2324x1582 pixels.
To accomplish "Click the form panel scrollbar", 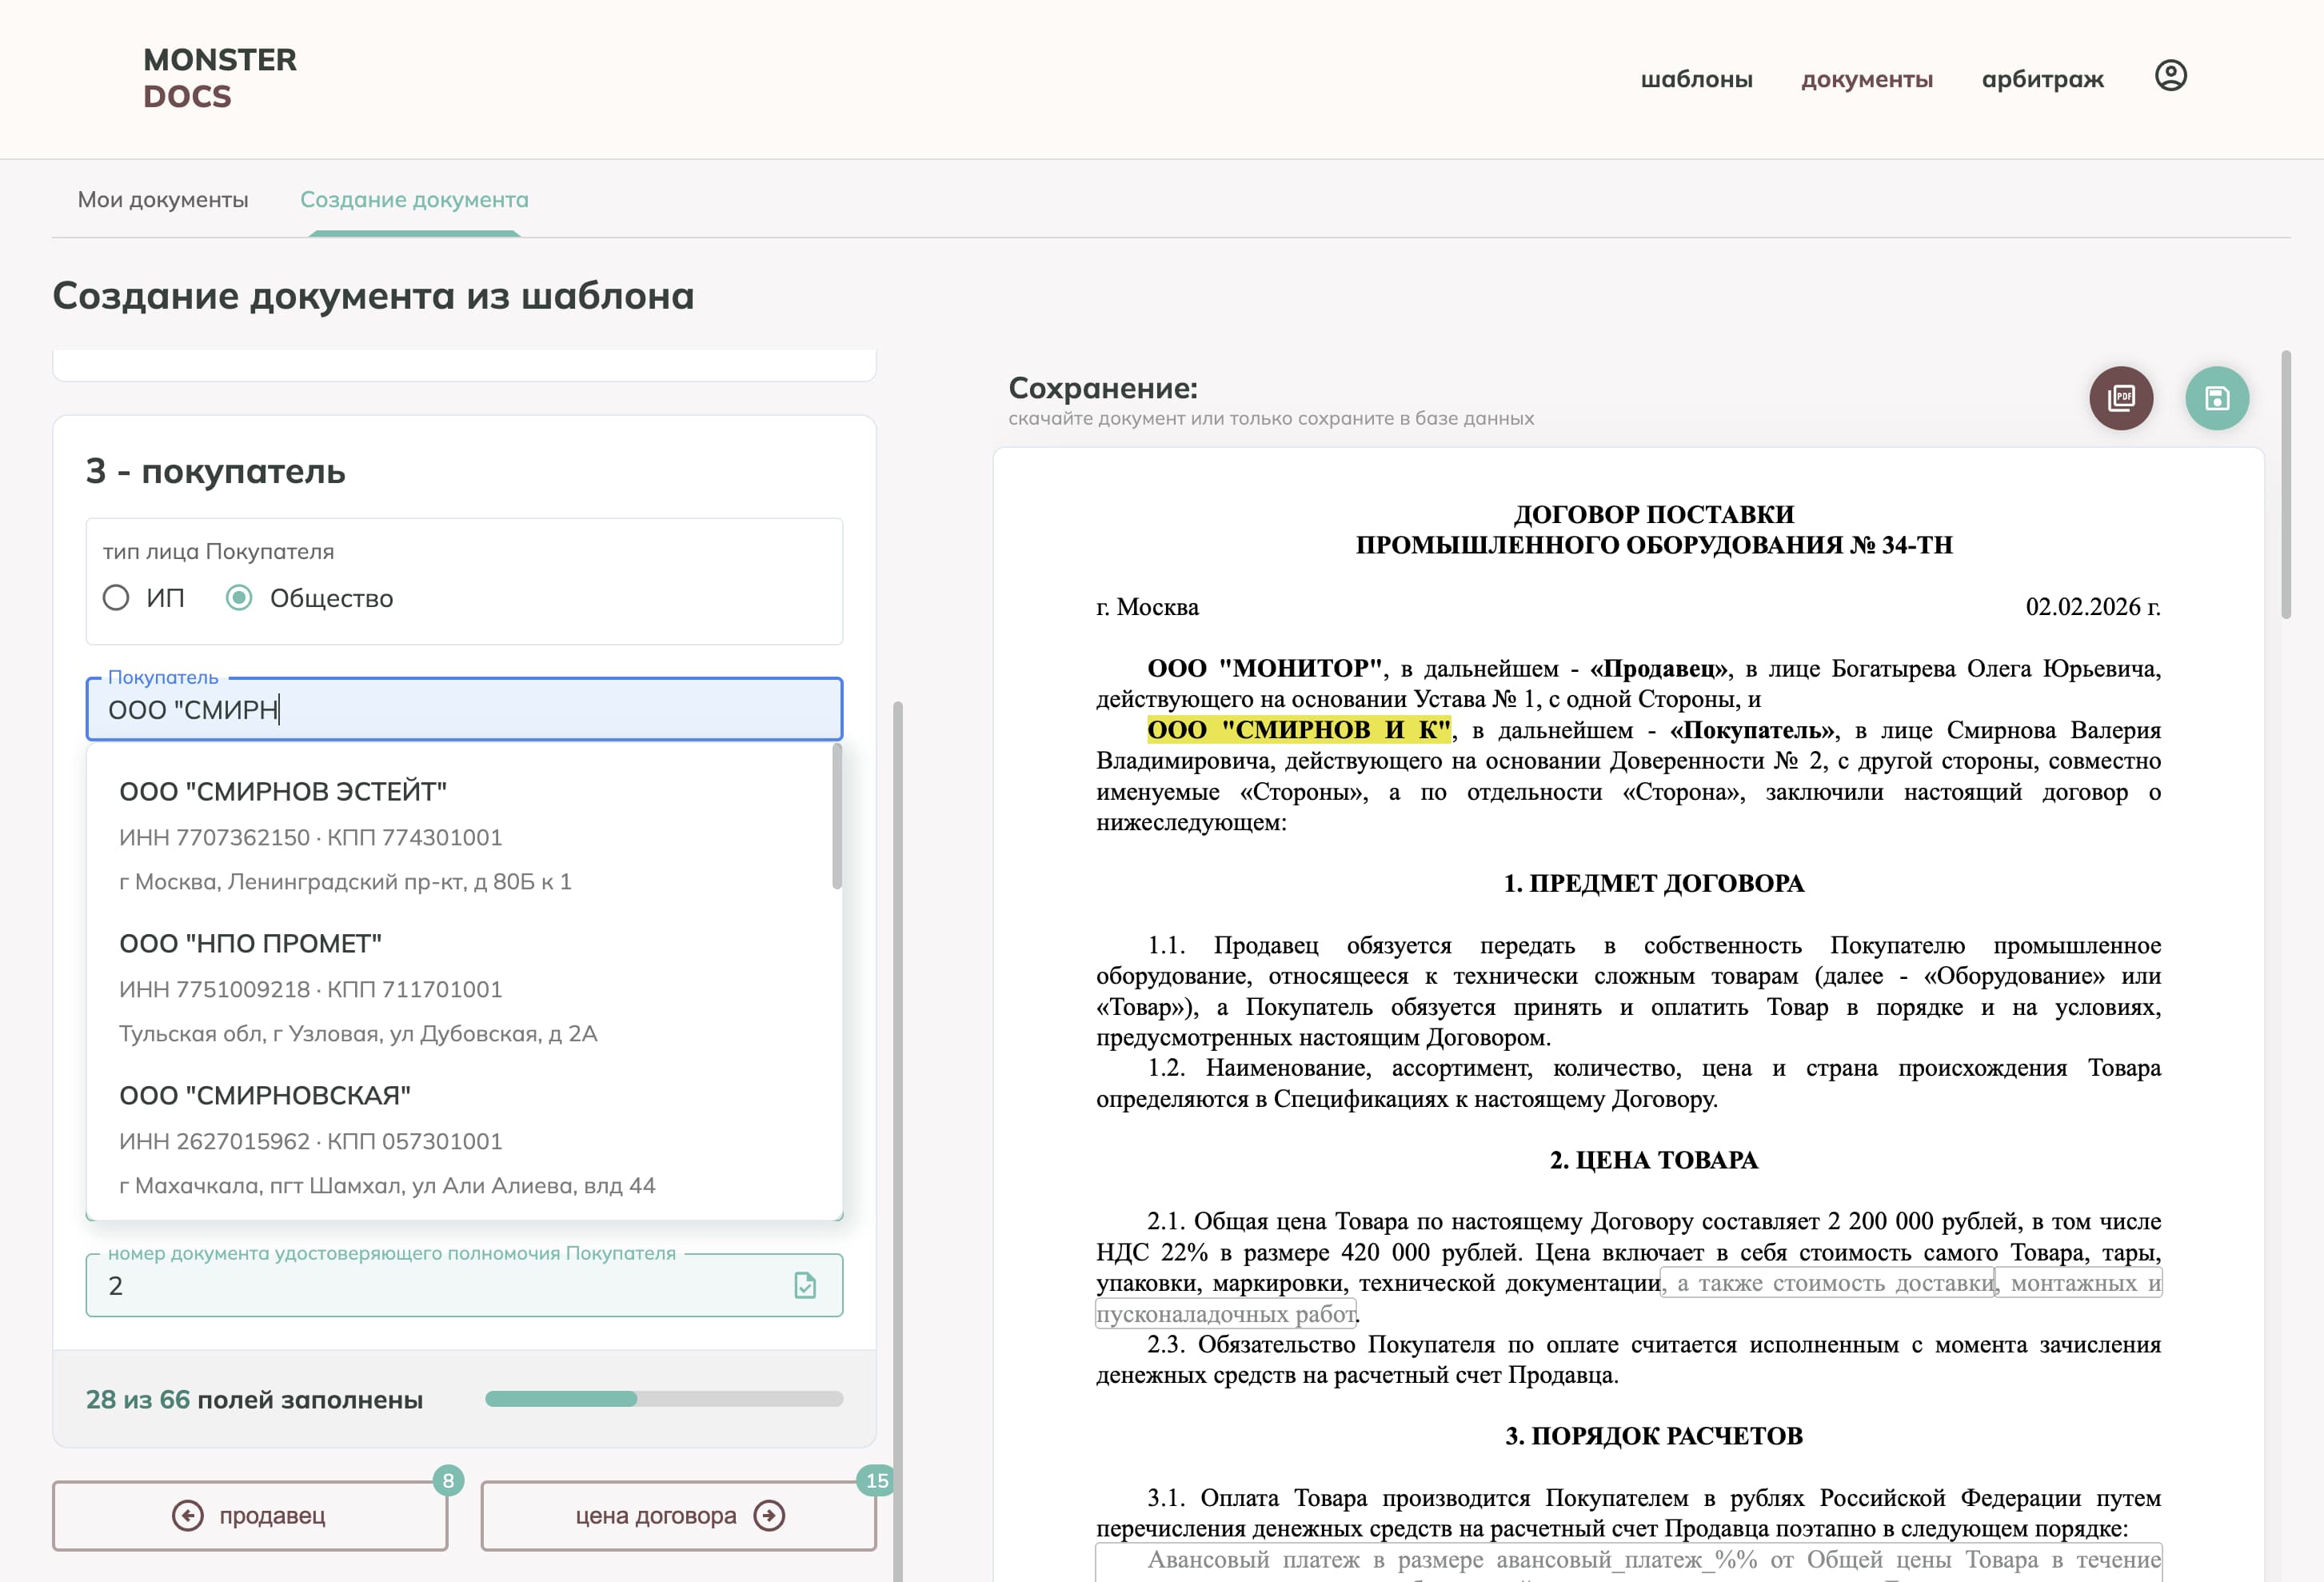I will click(898, 1140).
